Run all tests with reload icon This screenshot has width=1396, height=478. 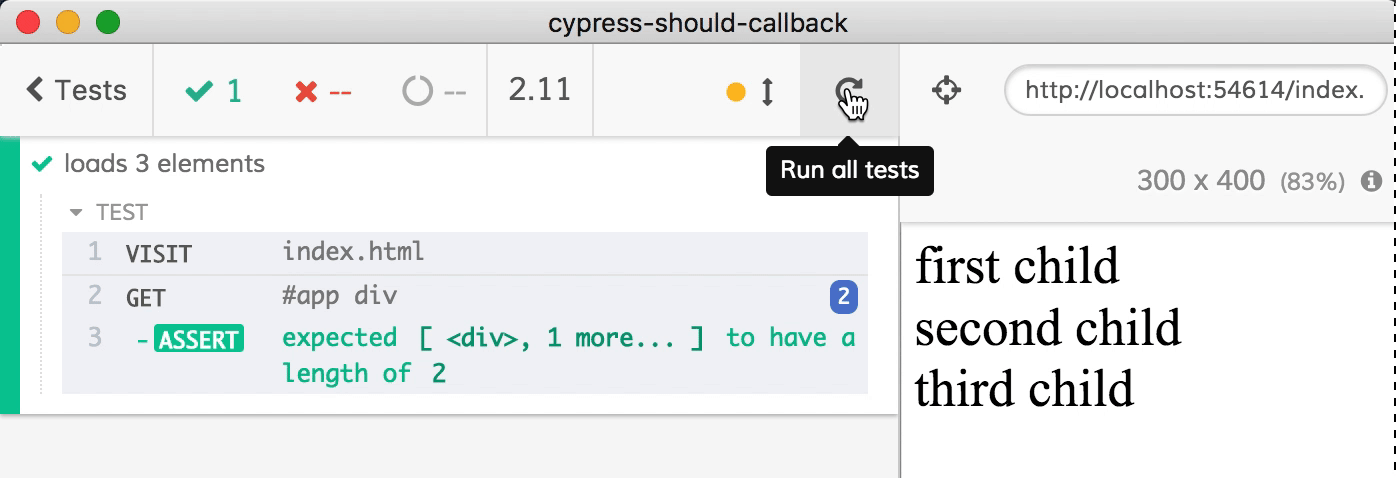tap(849, 91)
